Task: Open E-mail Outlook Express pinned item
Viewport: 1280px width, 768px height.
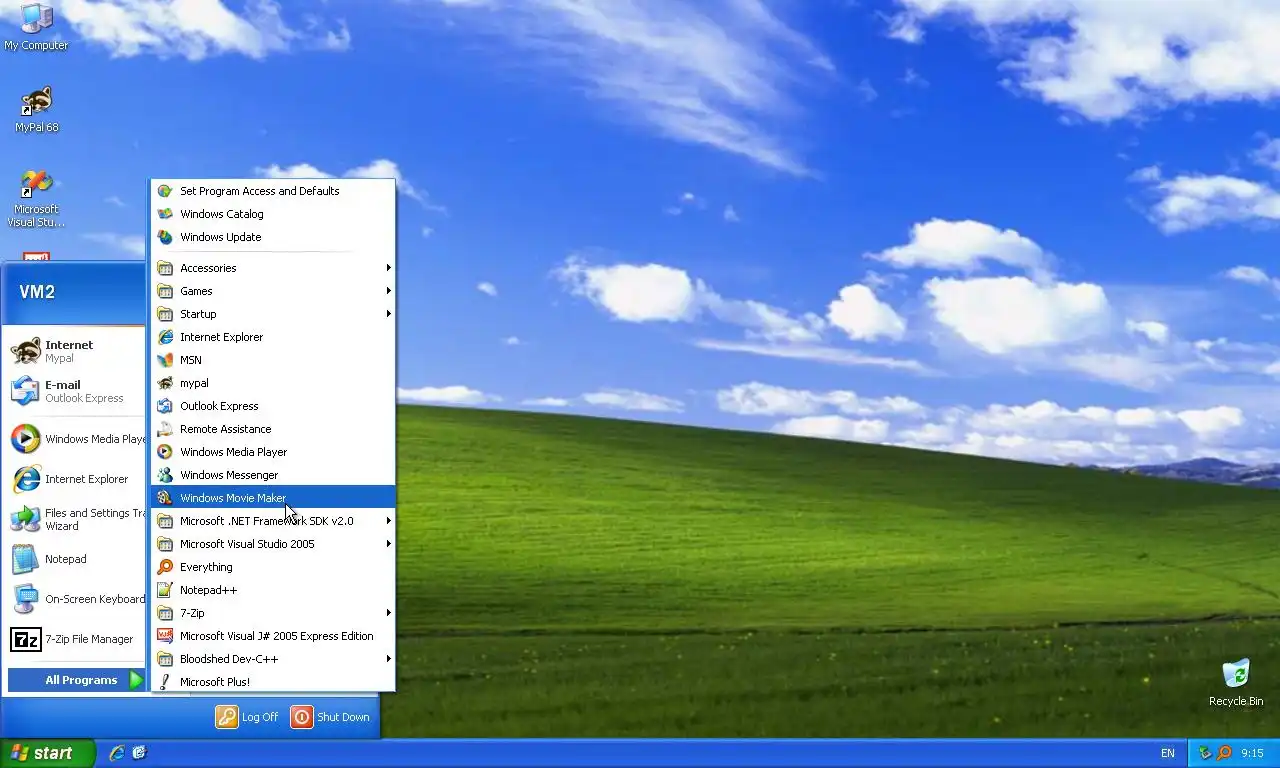Action: [76, 391]
